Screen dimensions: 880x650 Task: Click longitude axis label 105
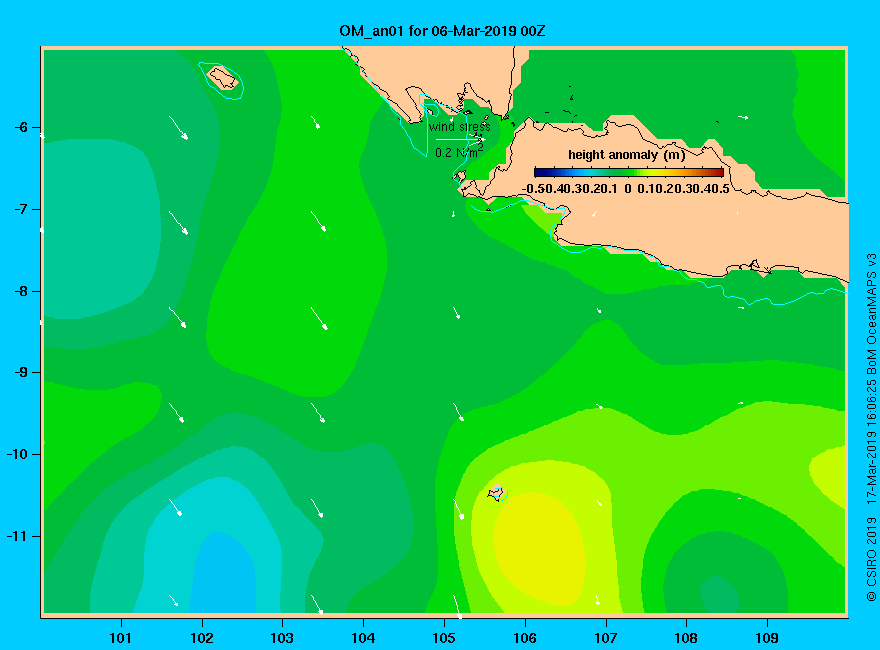[x=444, y=638]
